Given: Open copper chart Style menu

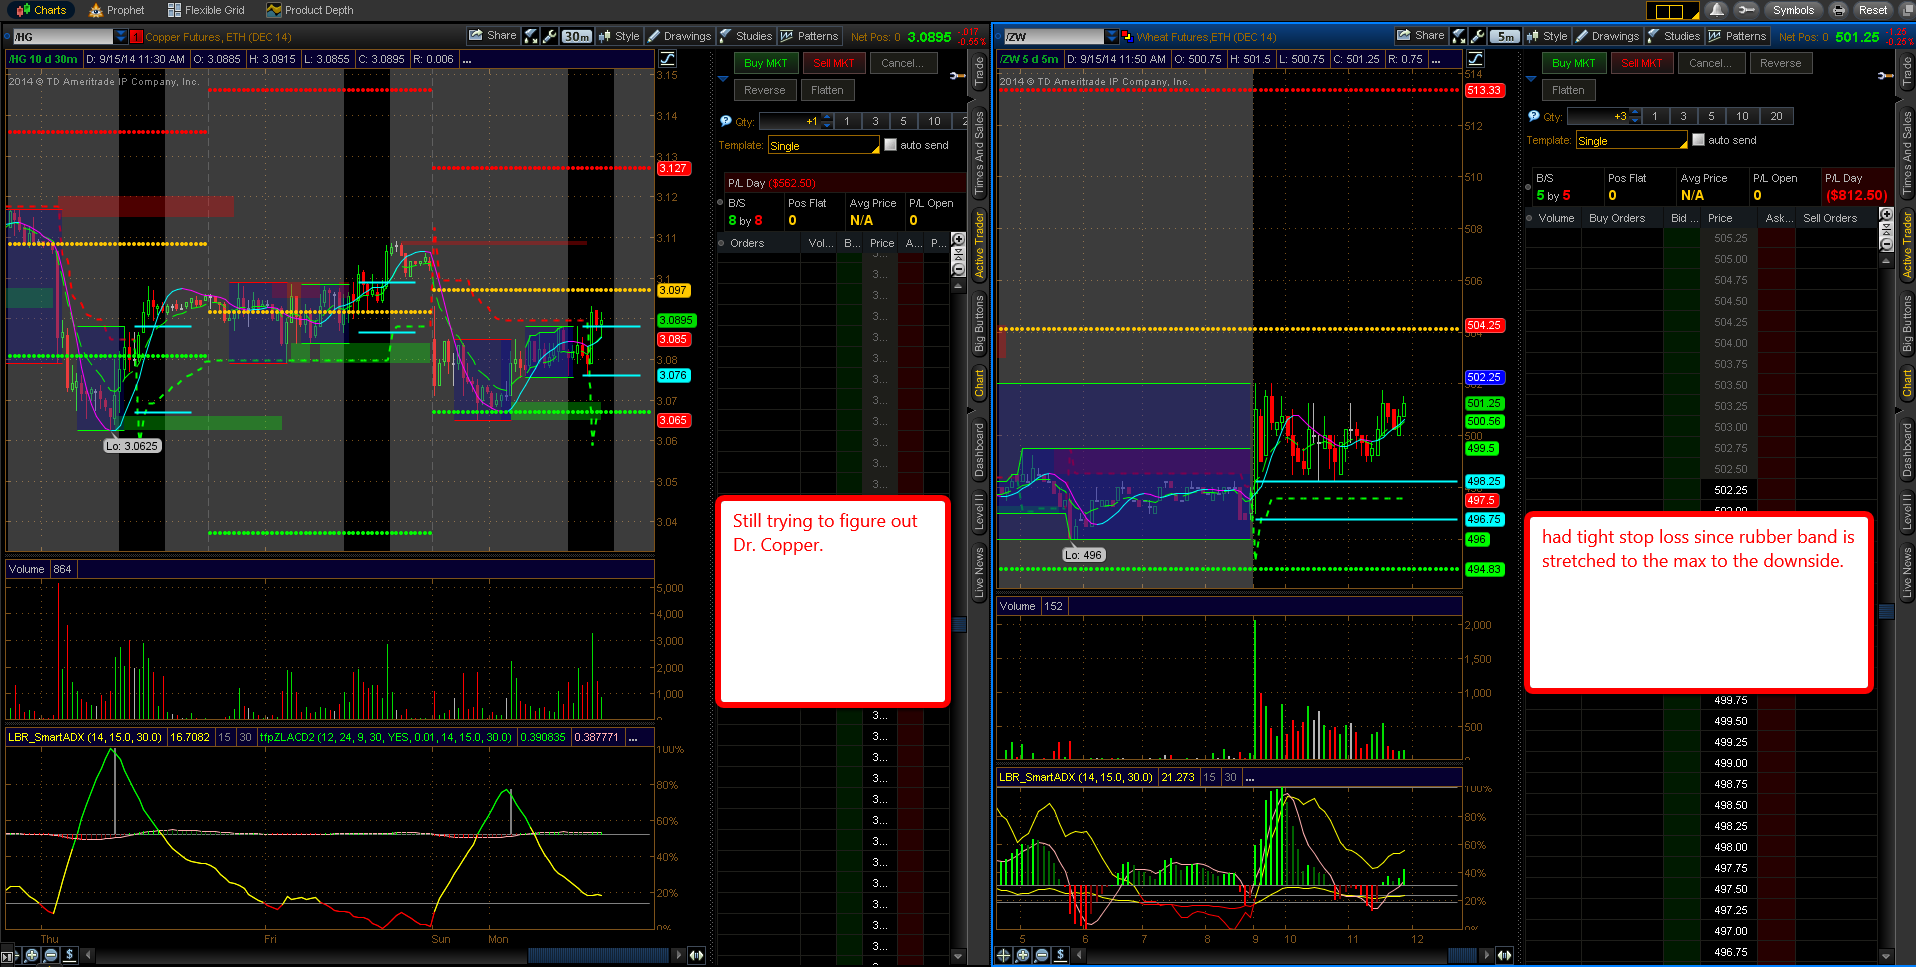Looking at the screenshot, I should (619, 36).
